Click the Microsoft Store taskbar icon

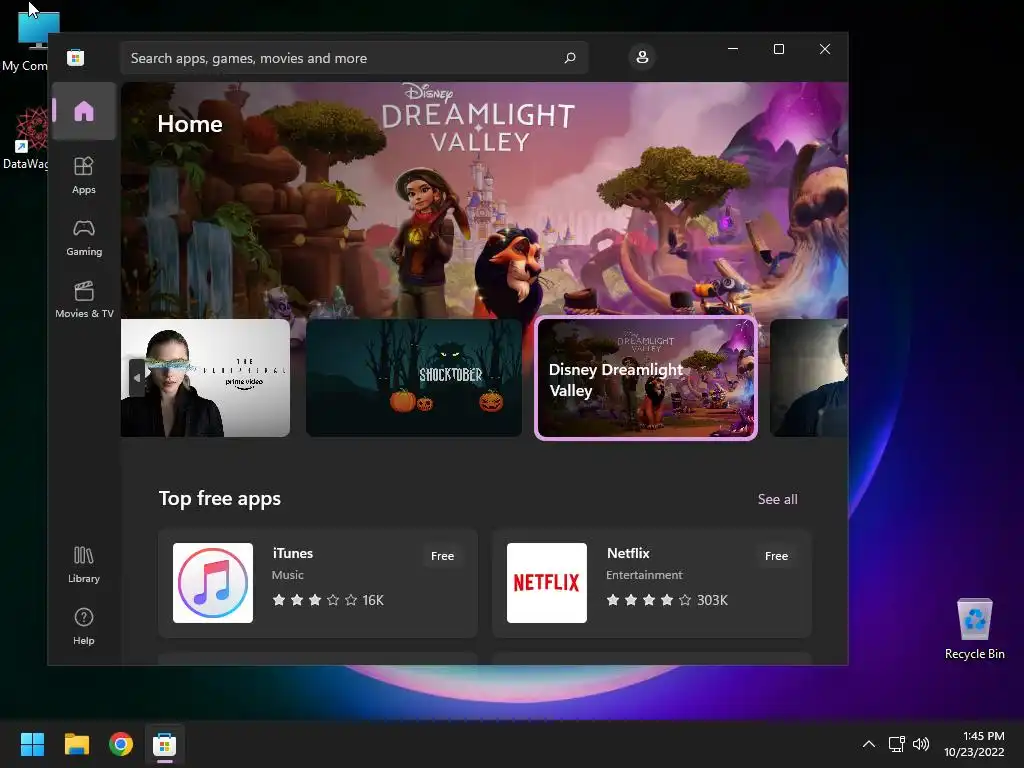[165, 744]
